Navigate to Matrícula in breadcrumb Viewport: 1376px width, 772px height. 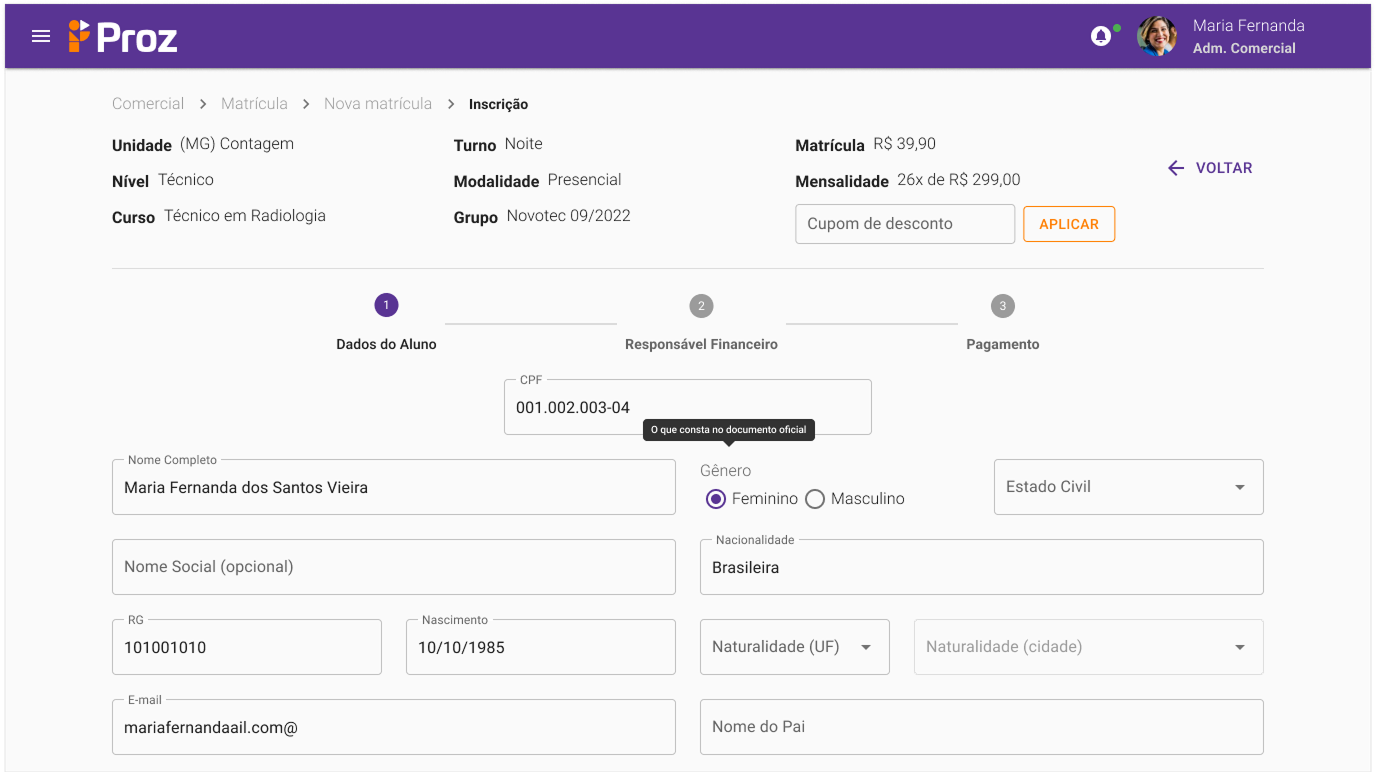pyautogui.click(x=254, y=104)
